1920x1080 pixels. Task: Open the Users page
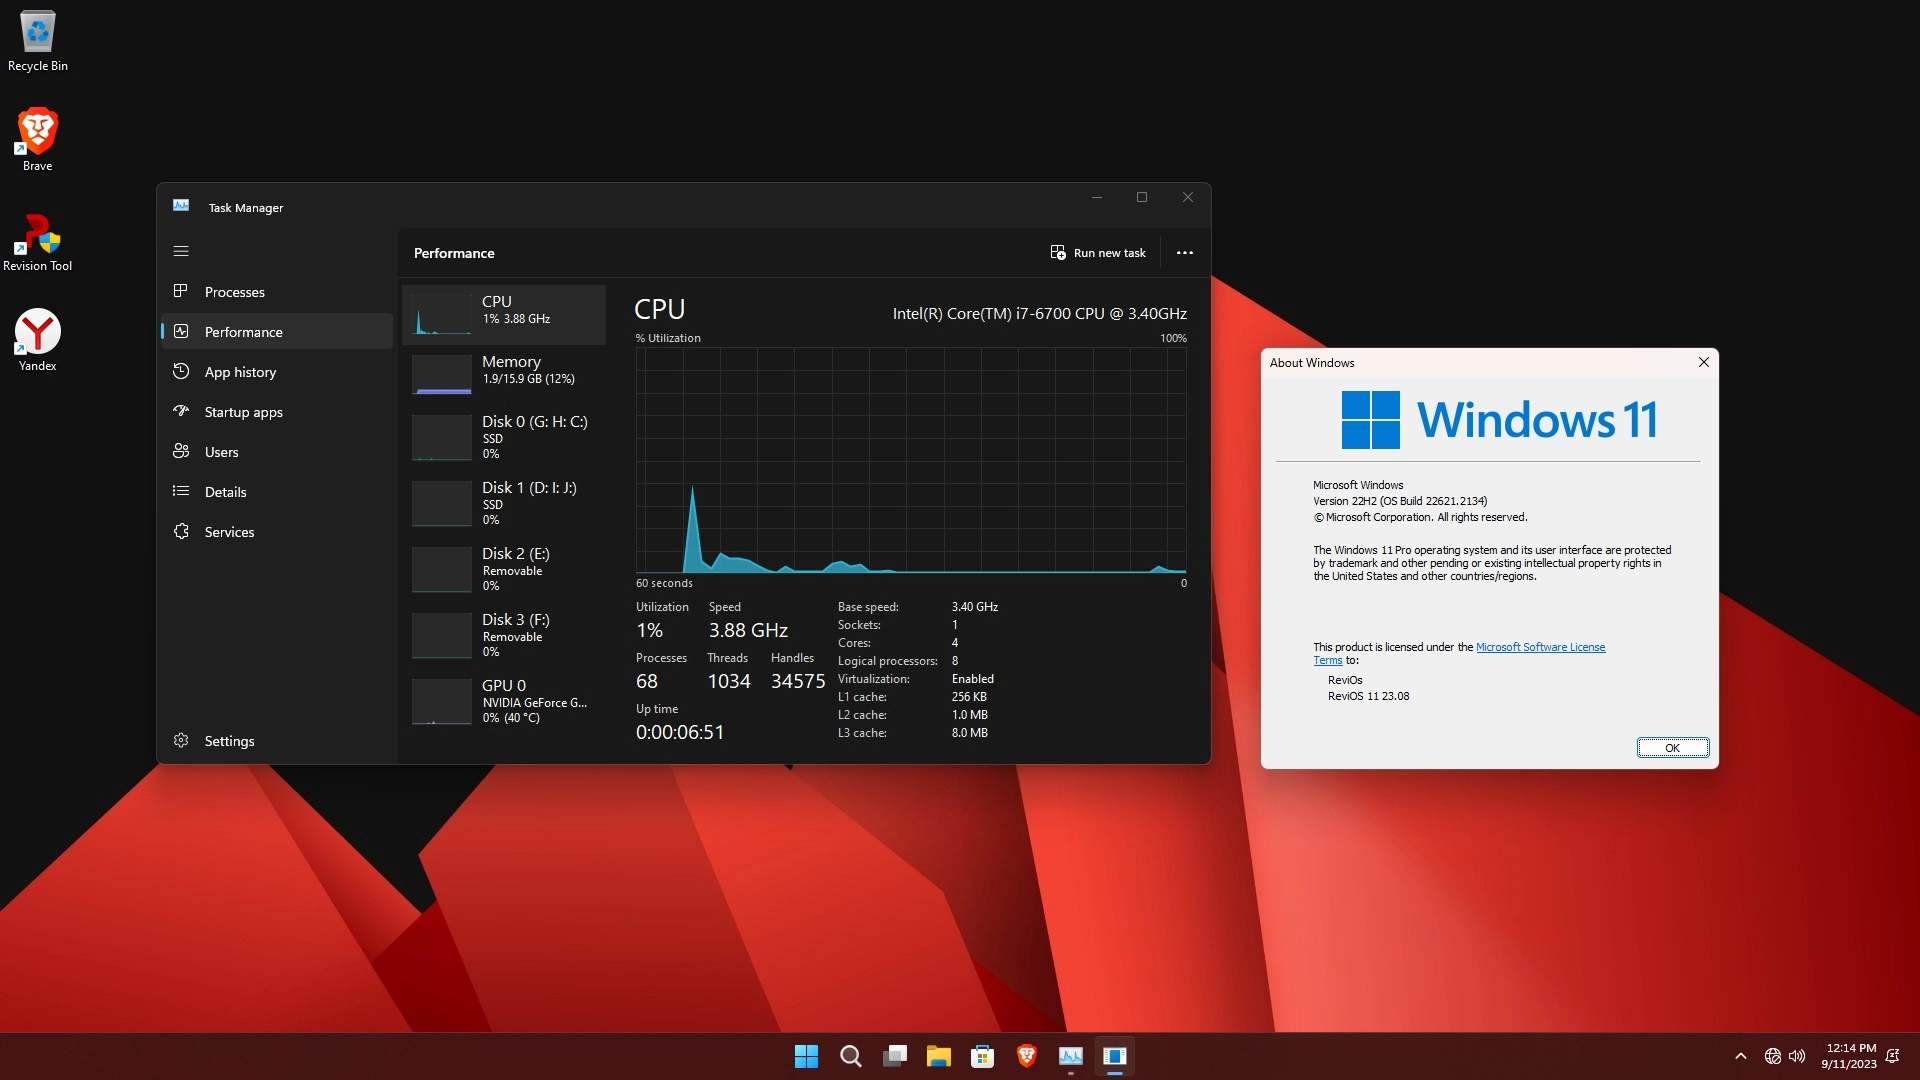coord(221,452)
